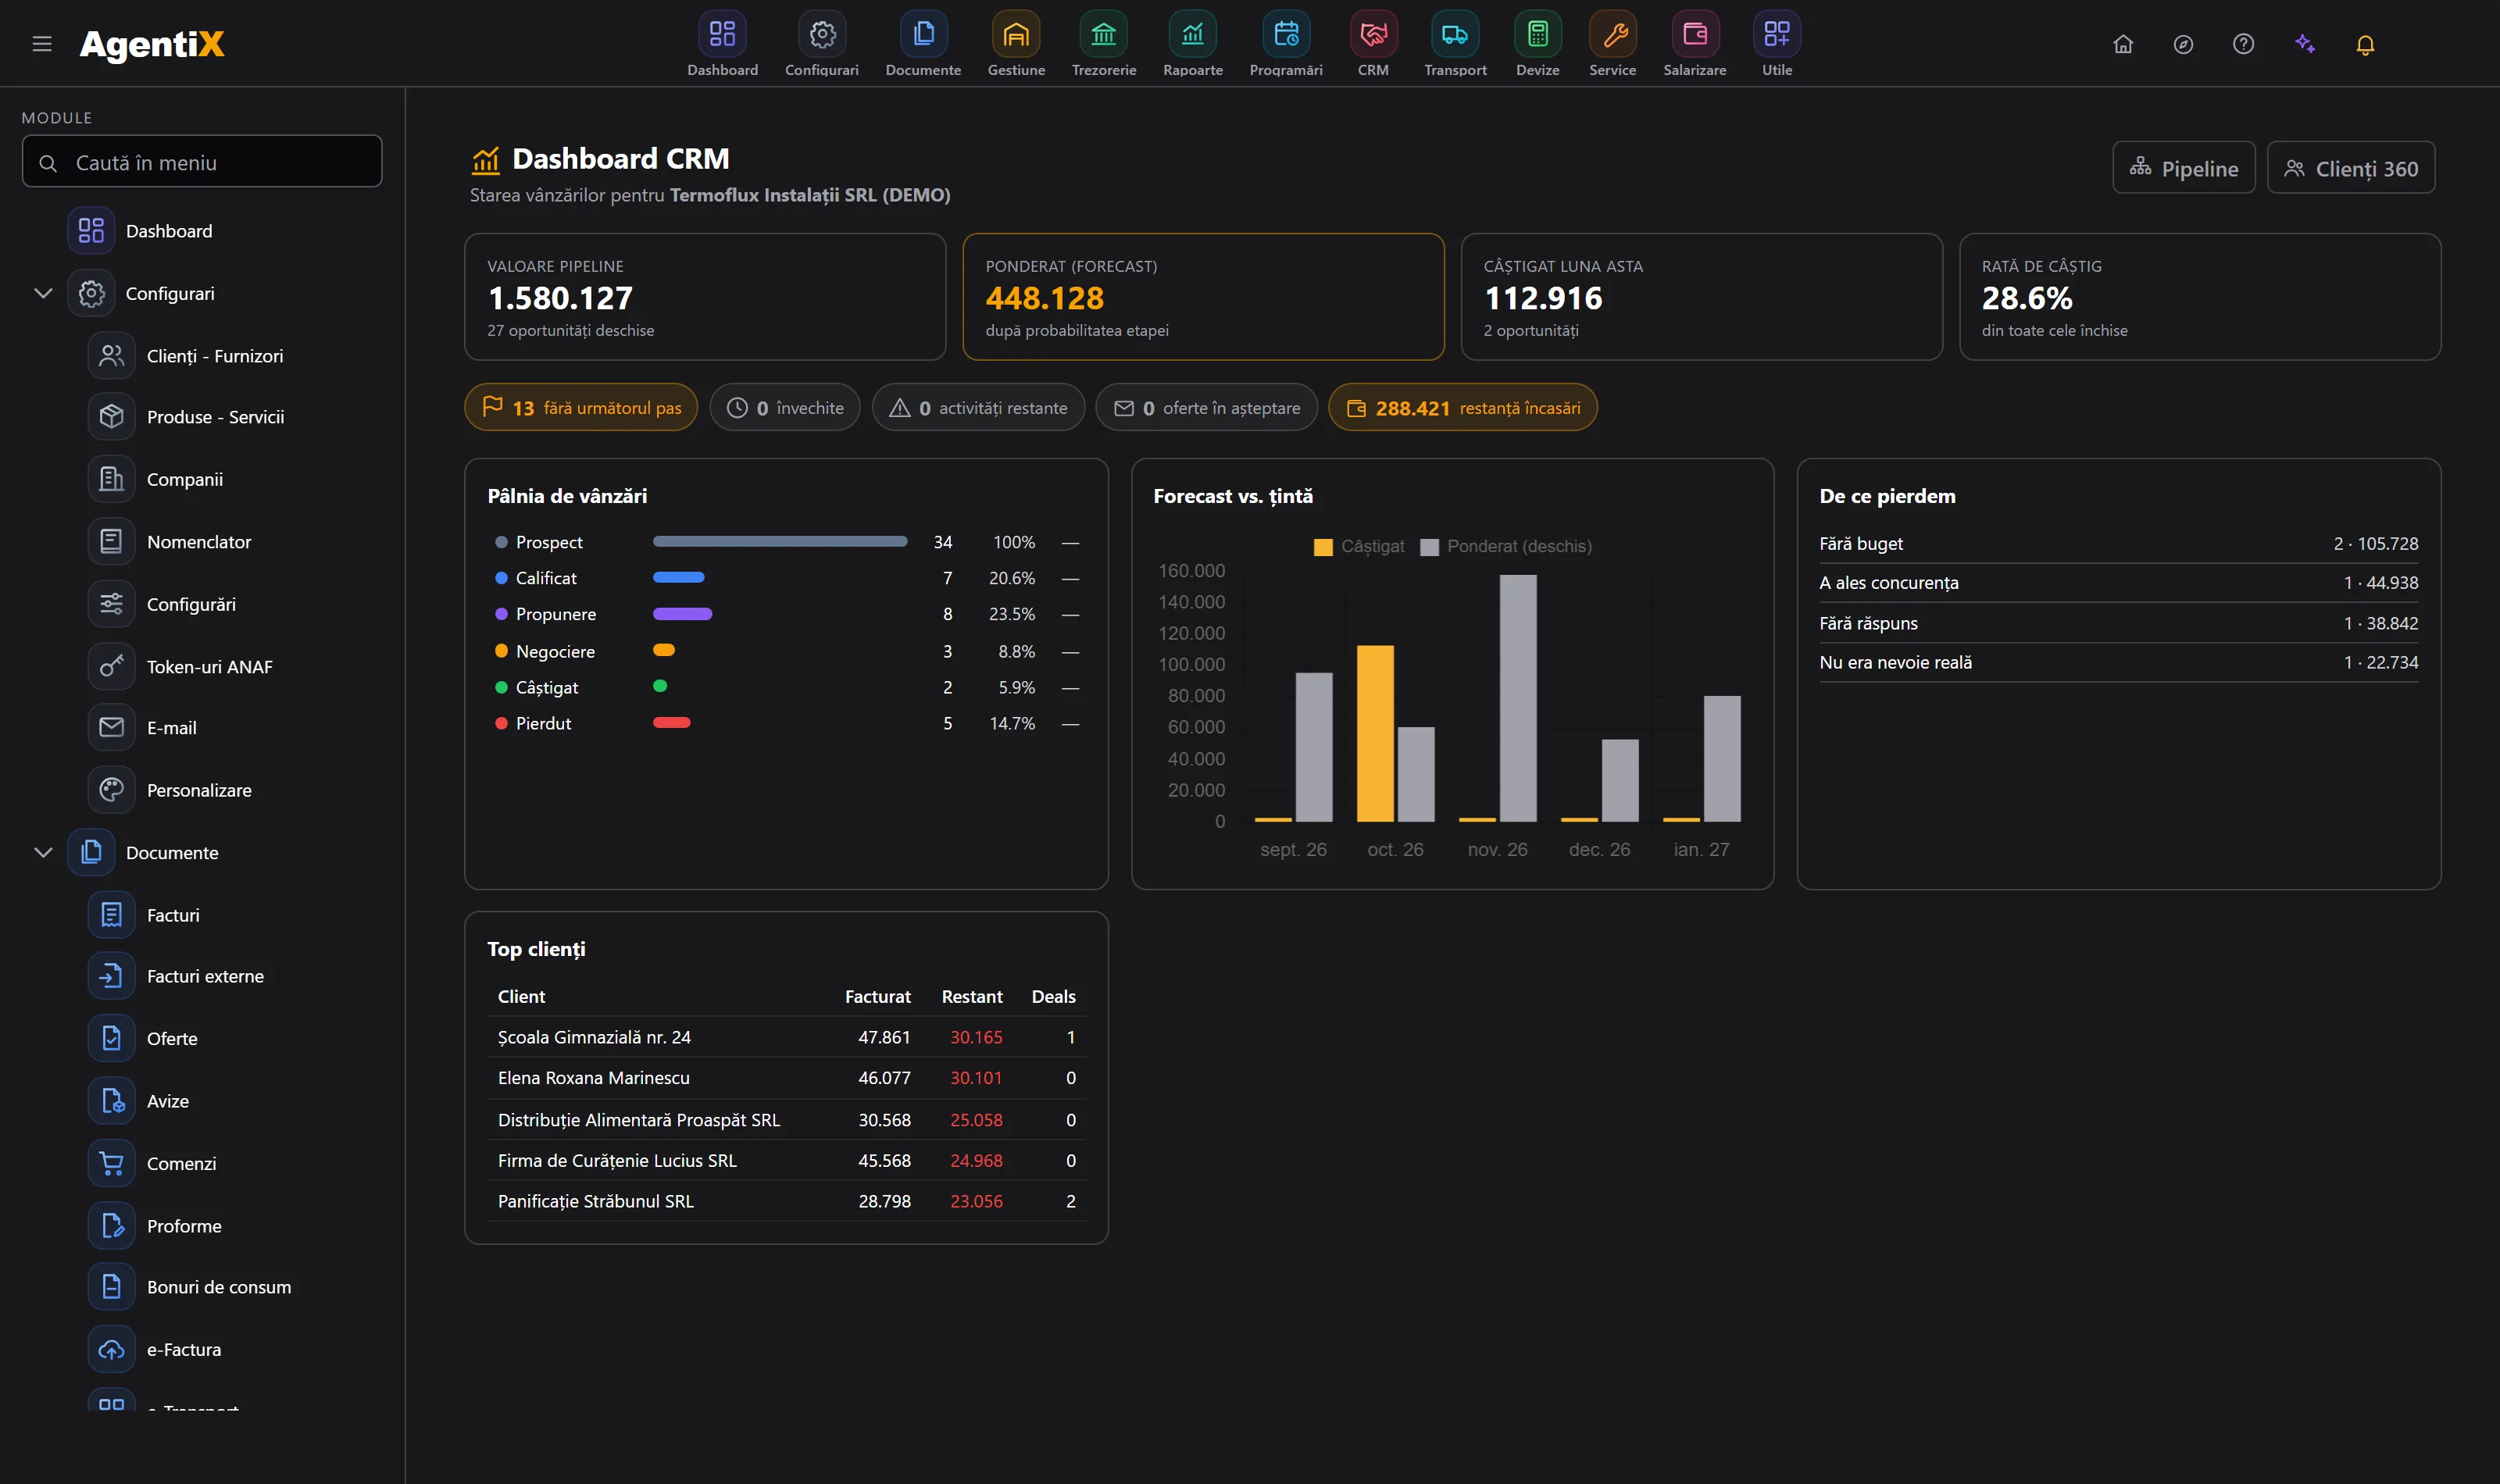Open Programări calendar icon

[1286, 34]
